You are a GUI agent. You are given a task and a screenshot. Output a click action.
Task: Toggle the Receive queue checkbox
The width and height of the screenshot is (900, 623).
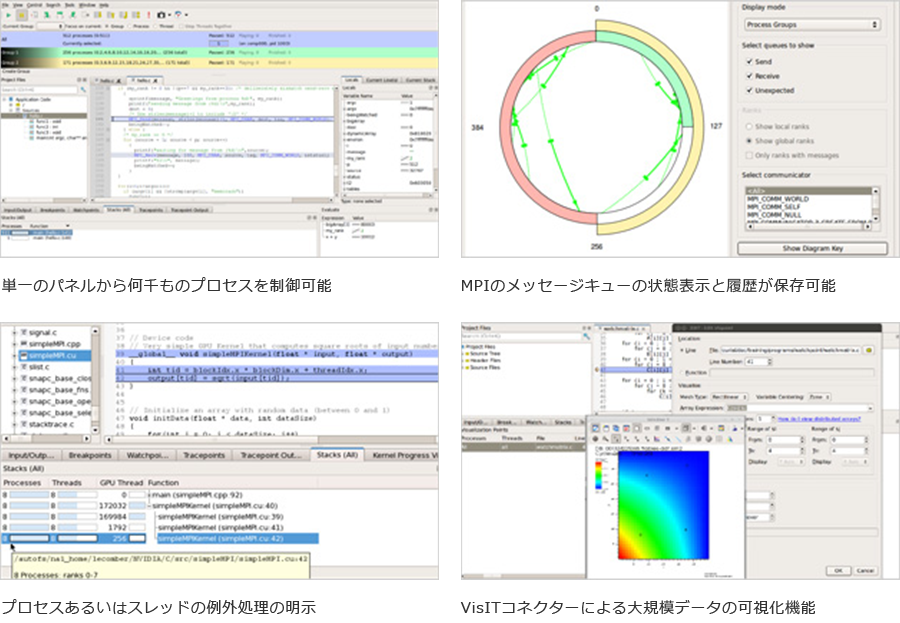click(749, 76)
